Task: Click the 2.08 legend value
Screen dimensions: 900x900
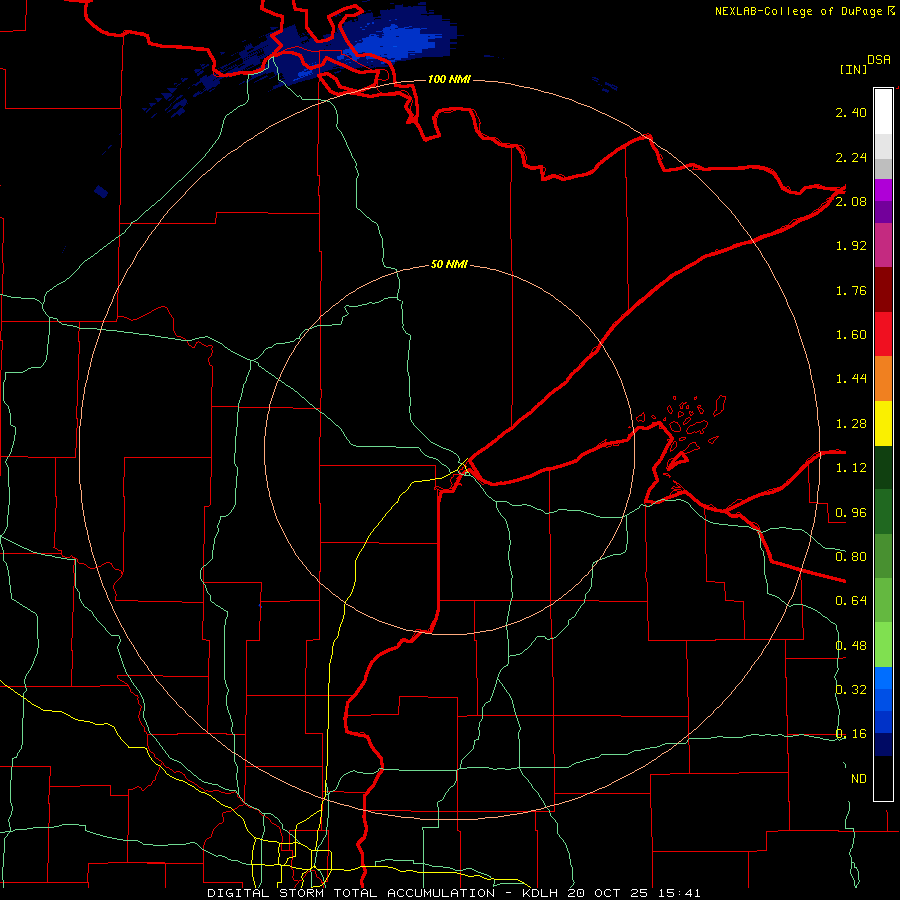Action: click(x=851, y=201)
